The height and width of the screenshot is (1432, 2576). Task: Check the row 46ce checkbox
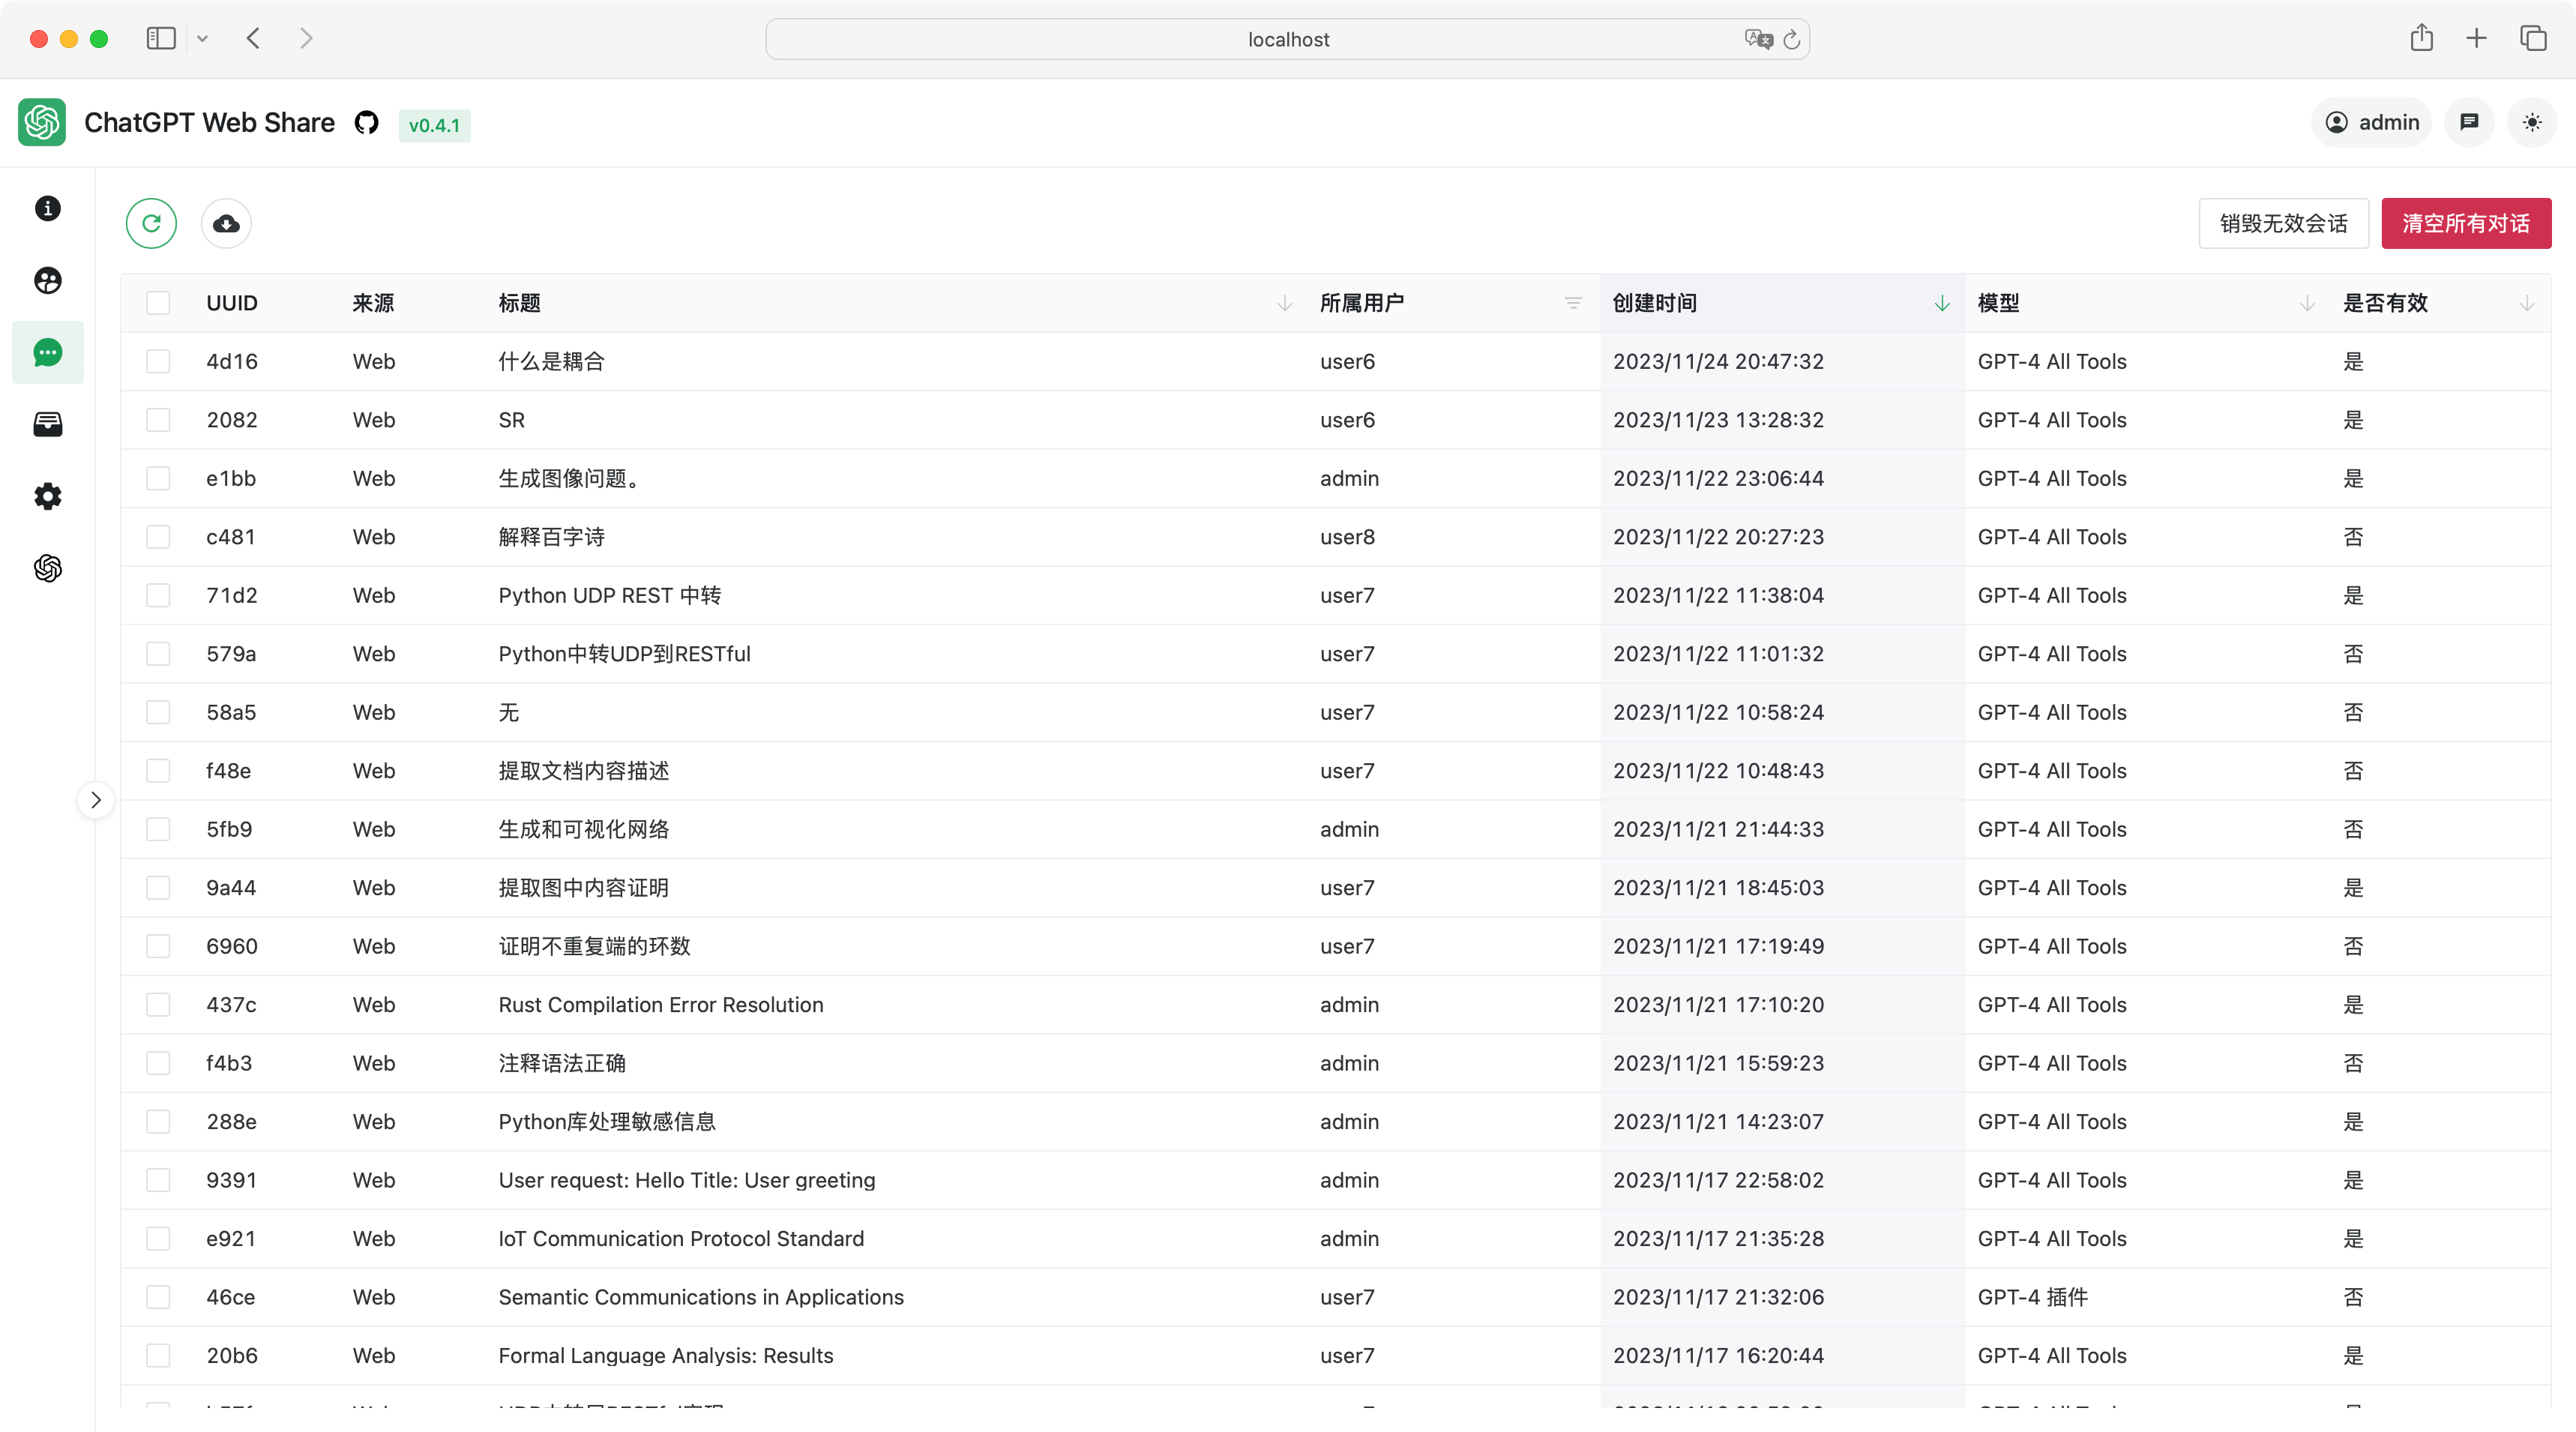158,1297
